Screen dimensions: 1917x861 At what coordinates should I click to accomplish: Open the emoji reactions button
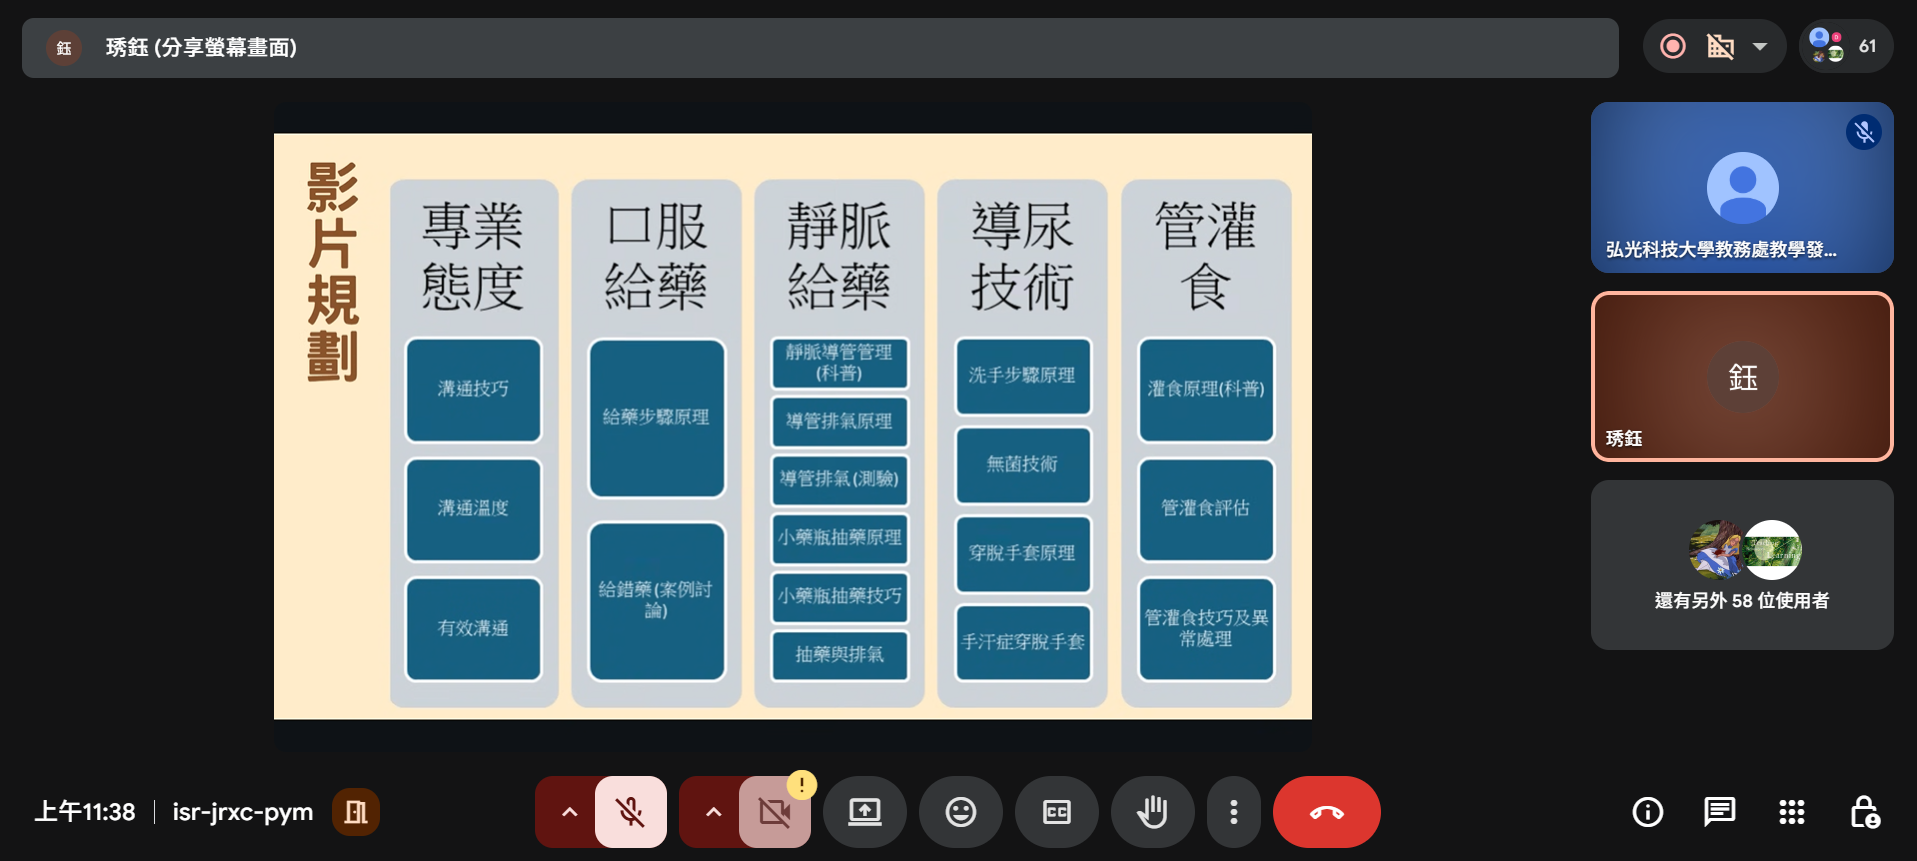tap(960, 812)
